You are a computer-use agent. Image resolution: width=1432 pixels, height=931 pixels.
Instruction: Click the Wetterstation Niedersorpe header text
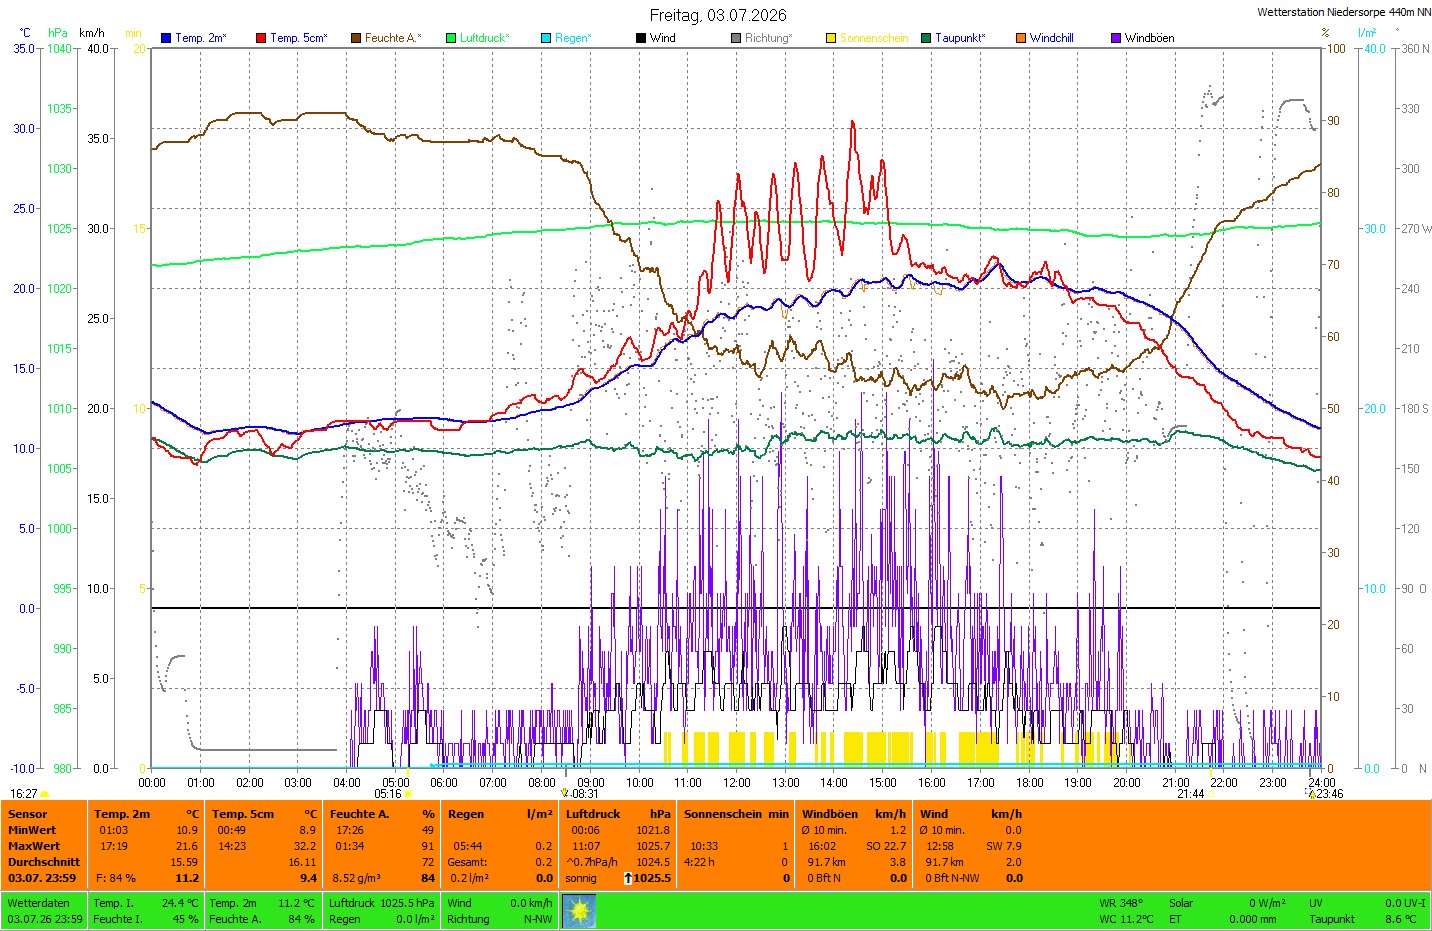pyautogui.click(x=1344, y=12)
